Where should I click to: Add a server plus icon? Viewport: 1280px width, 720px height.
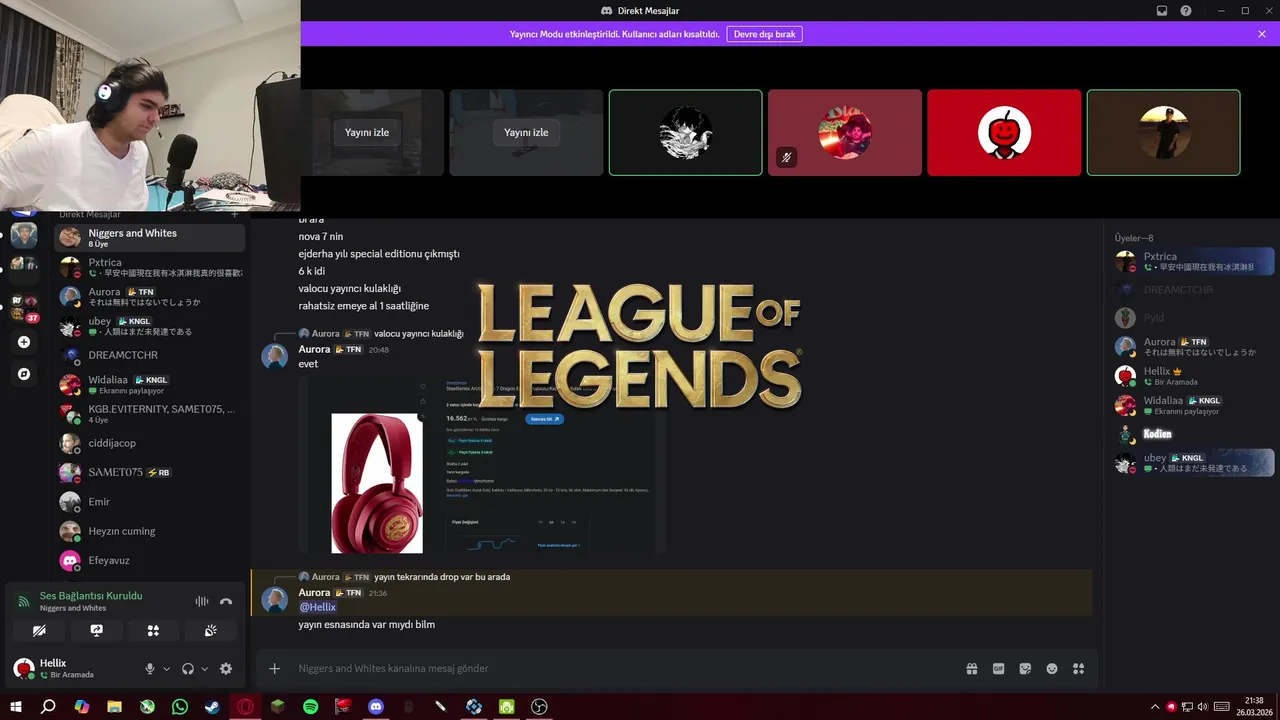(24, 342)
